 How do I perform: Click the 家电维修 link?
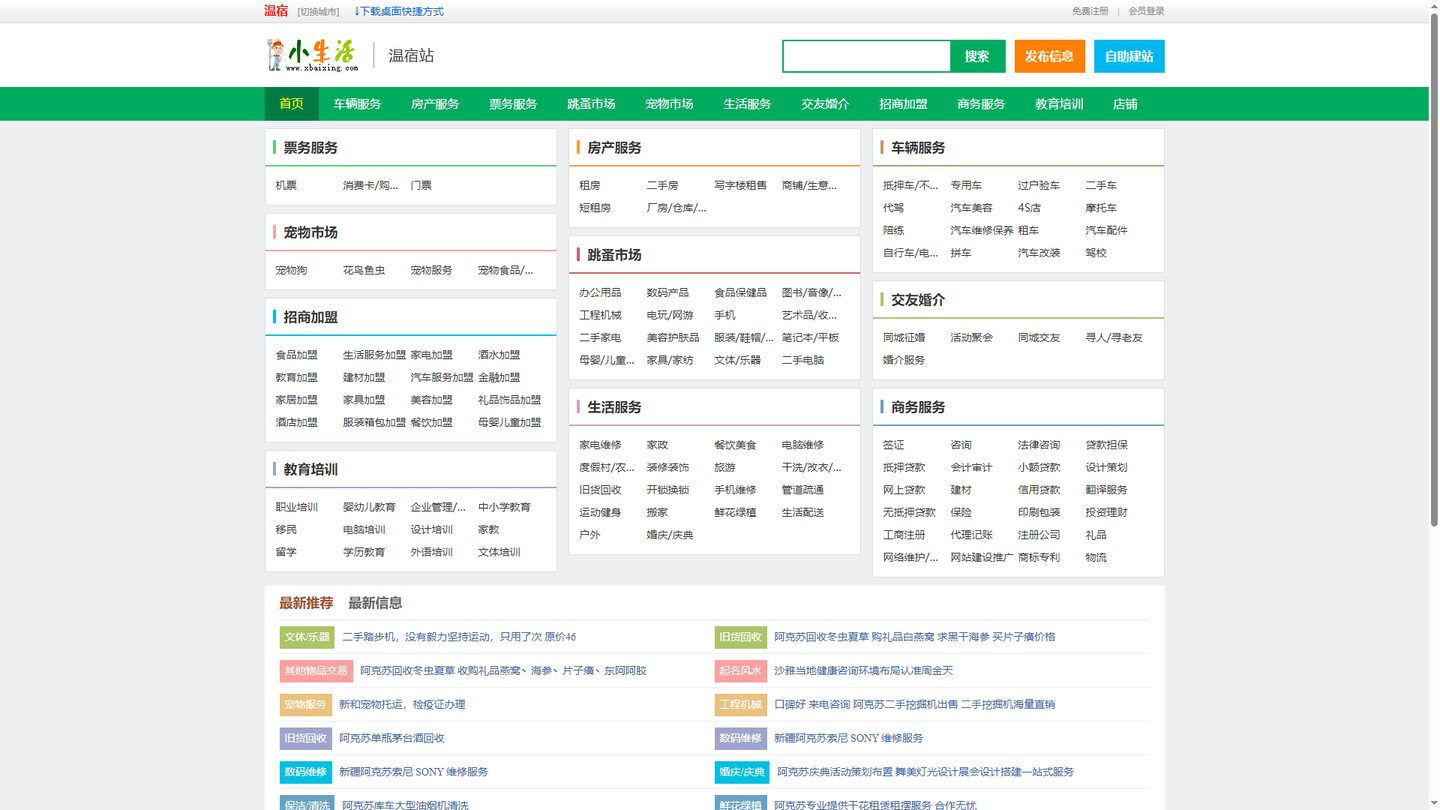600,445
